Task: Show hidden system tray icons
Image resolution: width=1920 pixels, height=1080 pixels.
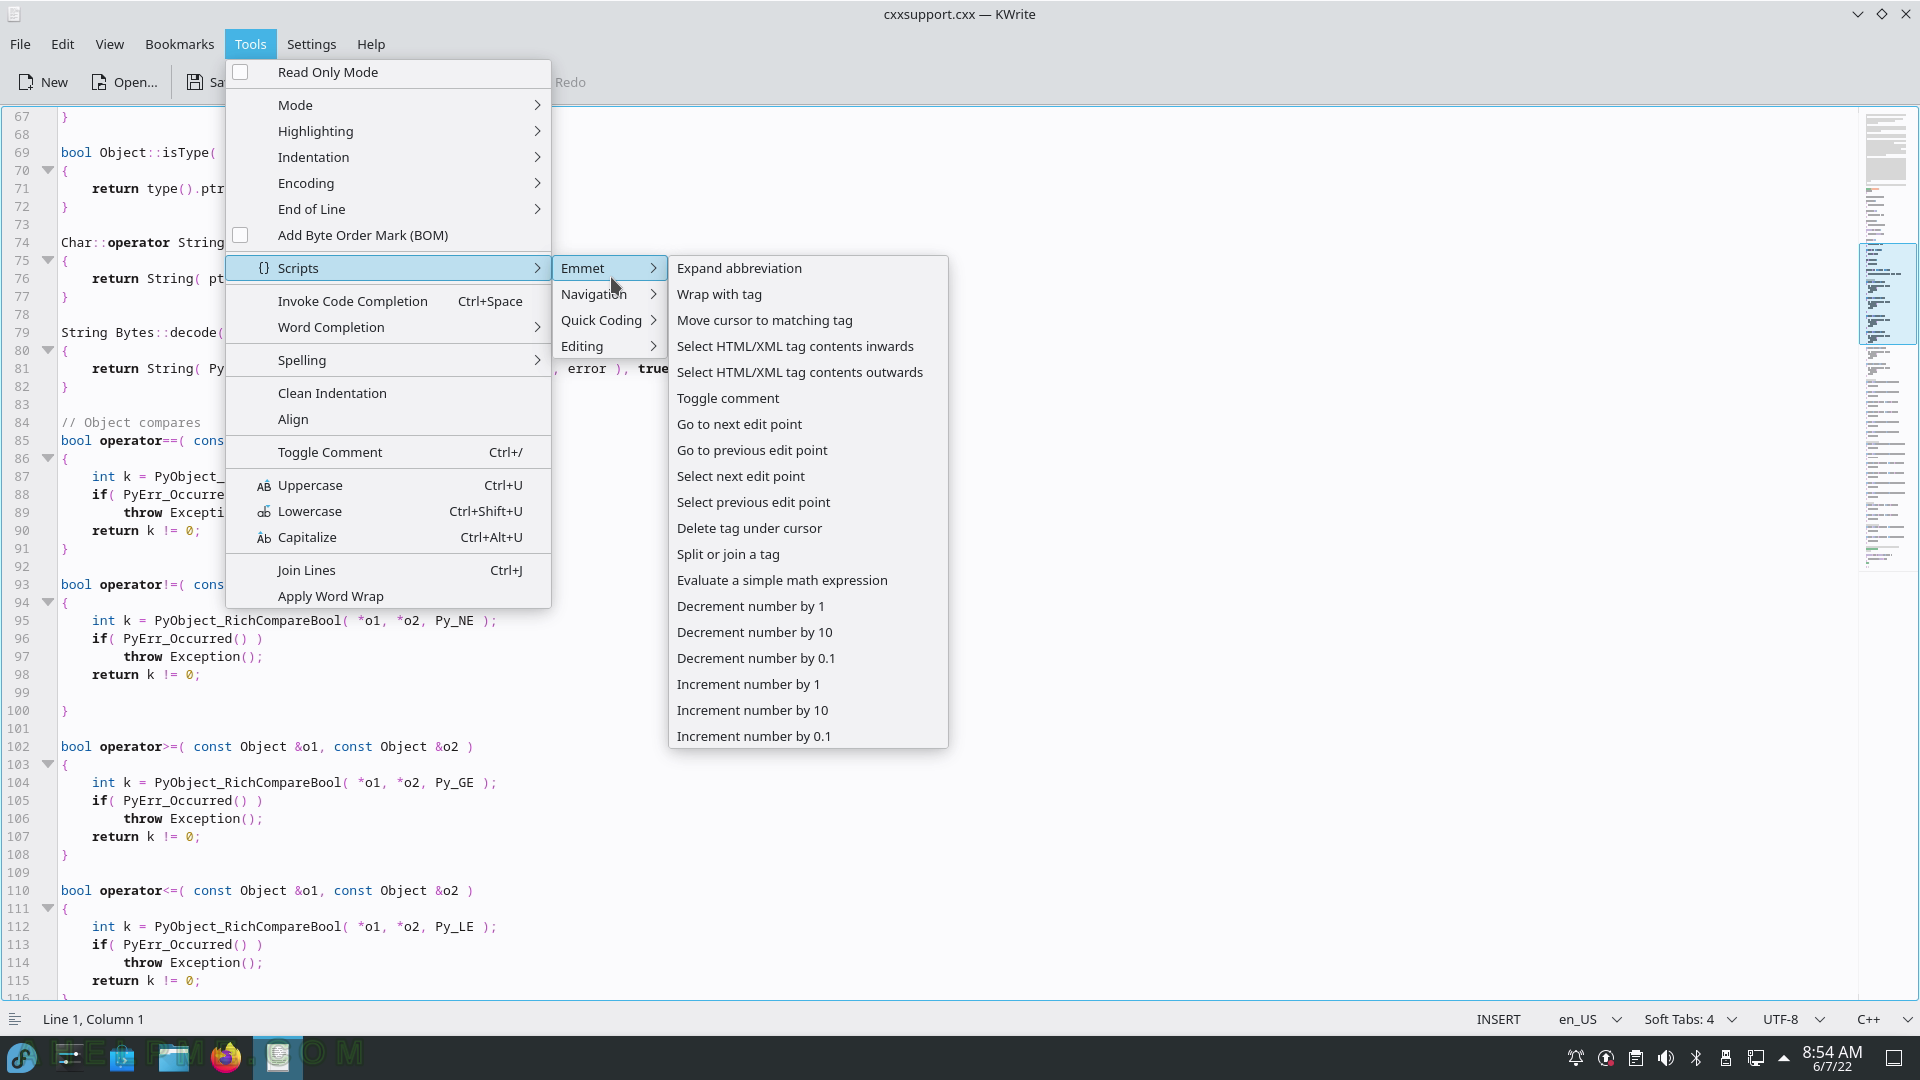Action: pos(1784,1058)
